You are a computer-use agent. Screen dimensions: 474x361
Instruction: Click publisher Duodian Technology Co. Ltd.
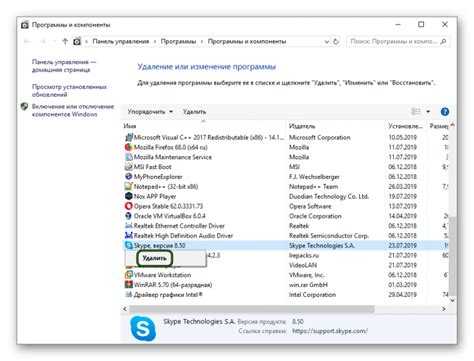click(x=329, y=196)
